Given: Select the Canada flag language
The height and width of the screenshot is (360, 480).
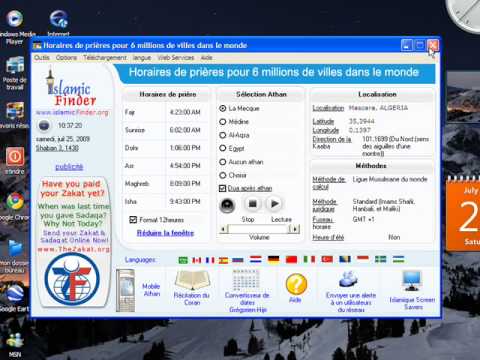Looking at the screenshot, I should [x=197, y=260].
